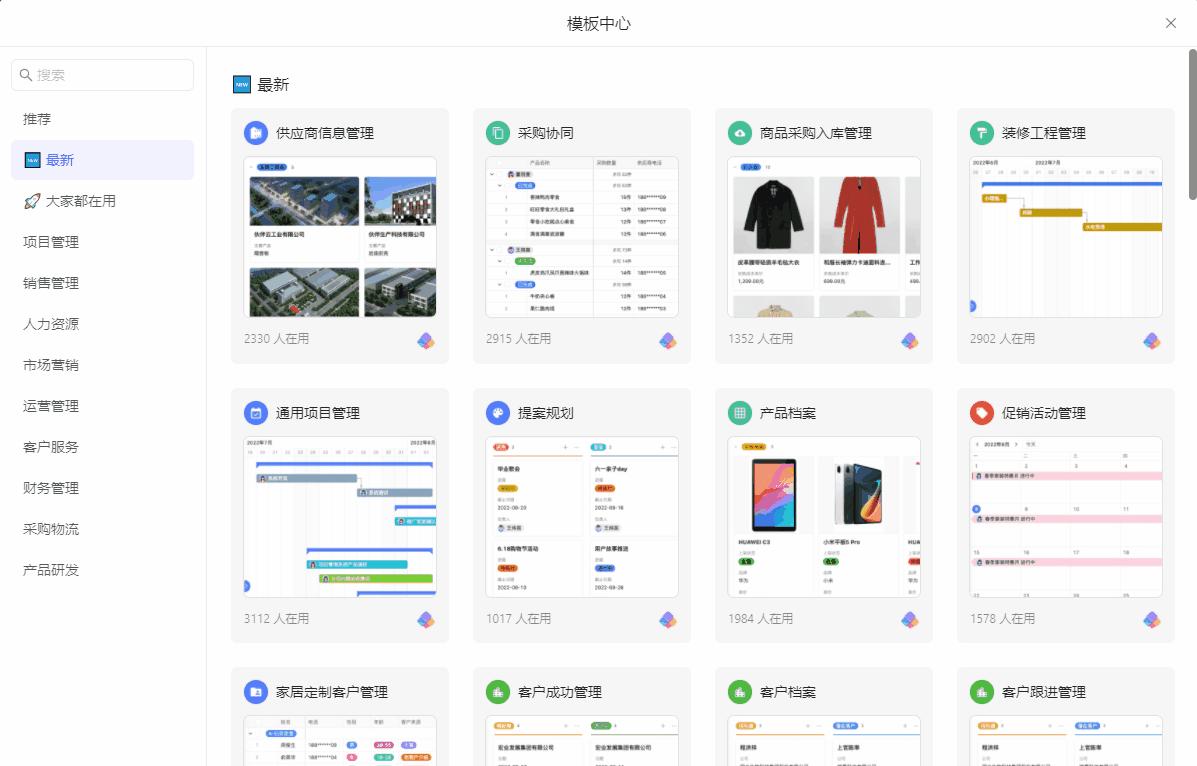
Task: Click the green 采购协同 template icon
Action: click(498, 132)
